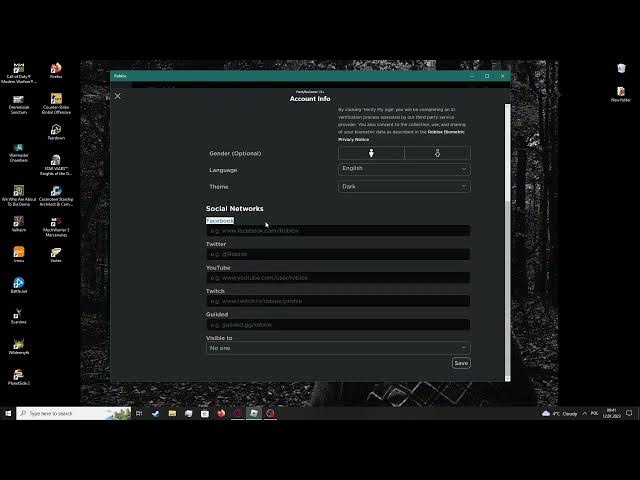This screenshot has height=480, width=640.
Task: Open Task View from the taskbar
Action: [139, 413]
